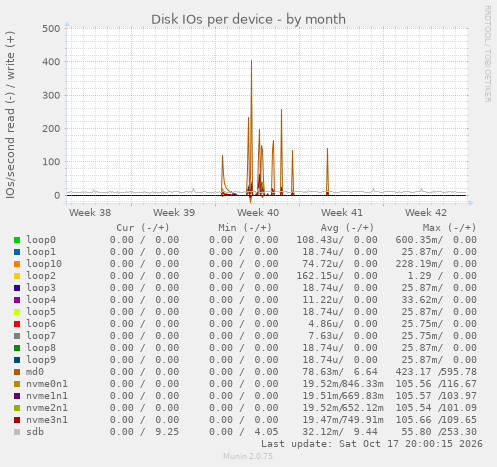Click the 'Max (-/+)' column header

450,228
